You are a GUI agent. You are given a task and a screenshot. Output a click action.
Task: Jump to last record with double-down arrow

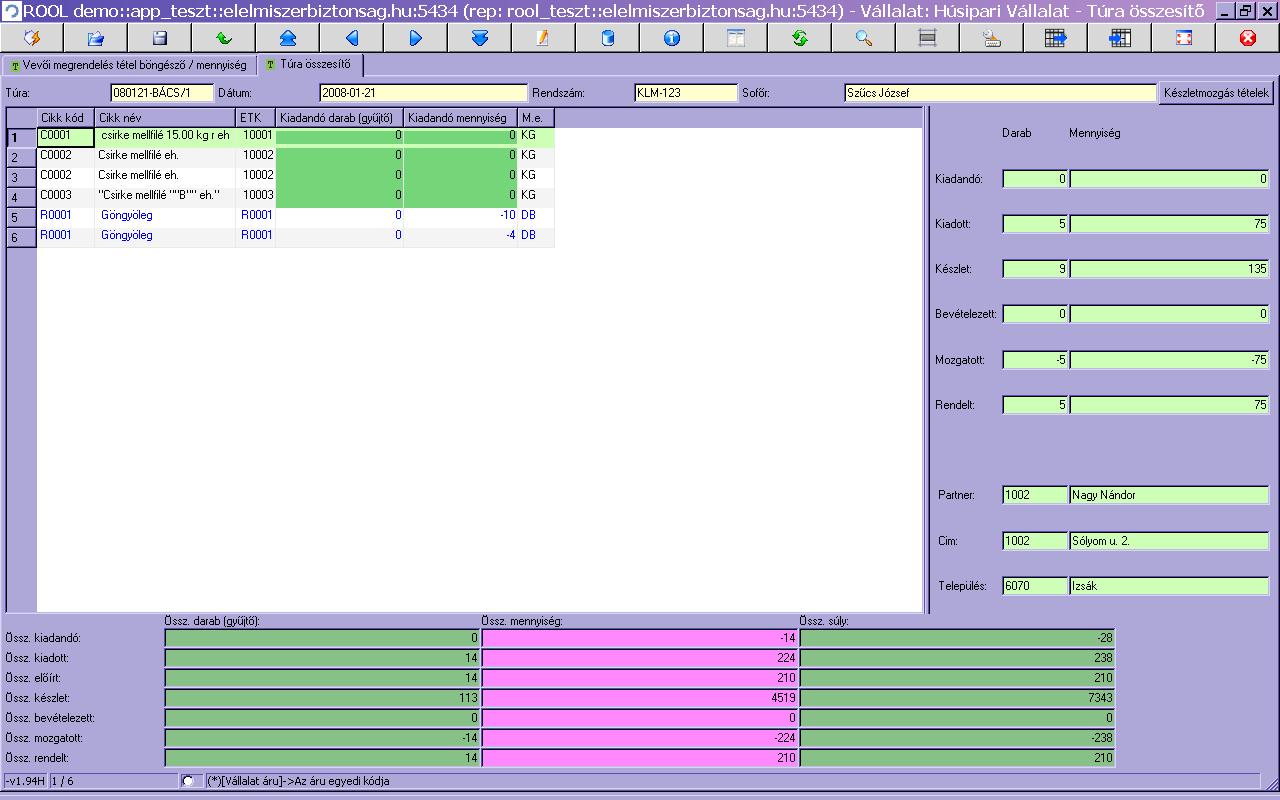point(479,38)
